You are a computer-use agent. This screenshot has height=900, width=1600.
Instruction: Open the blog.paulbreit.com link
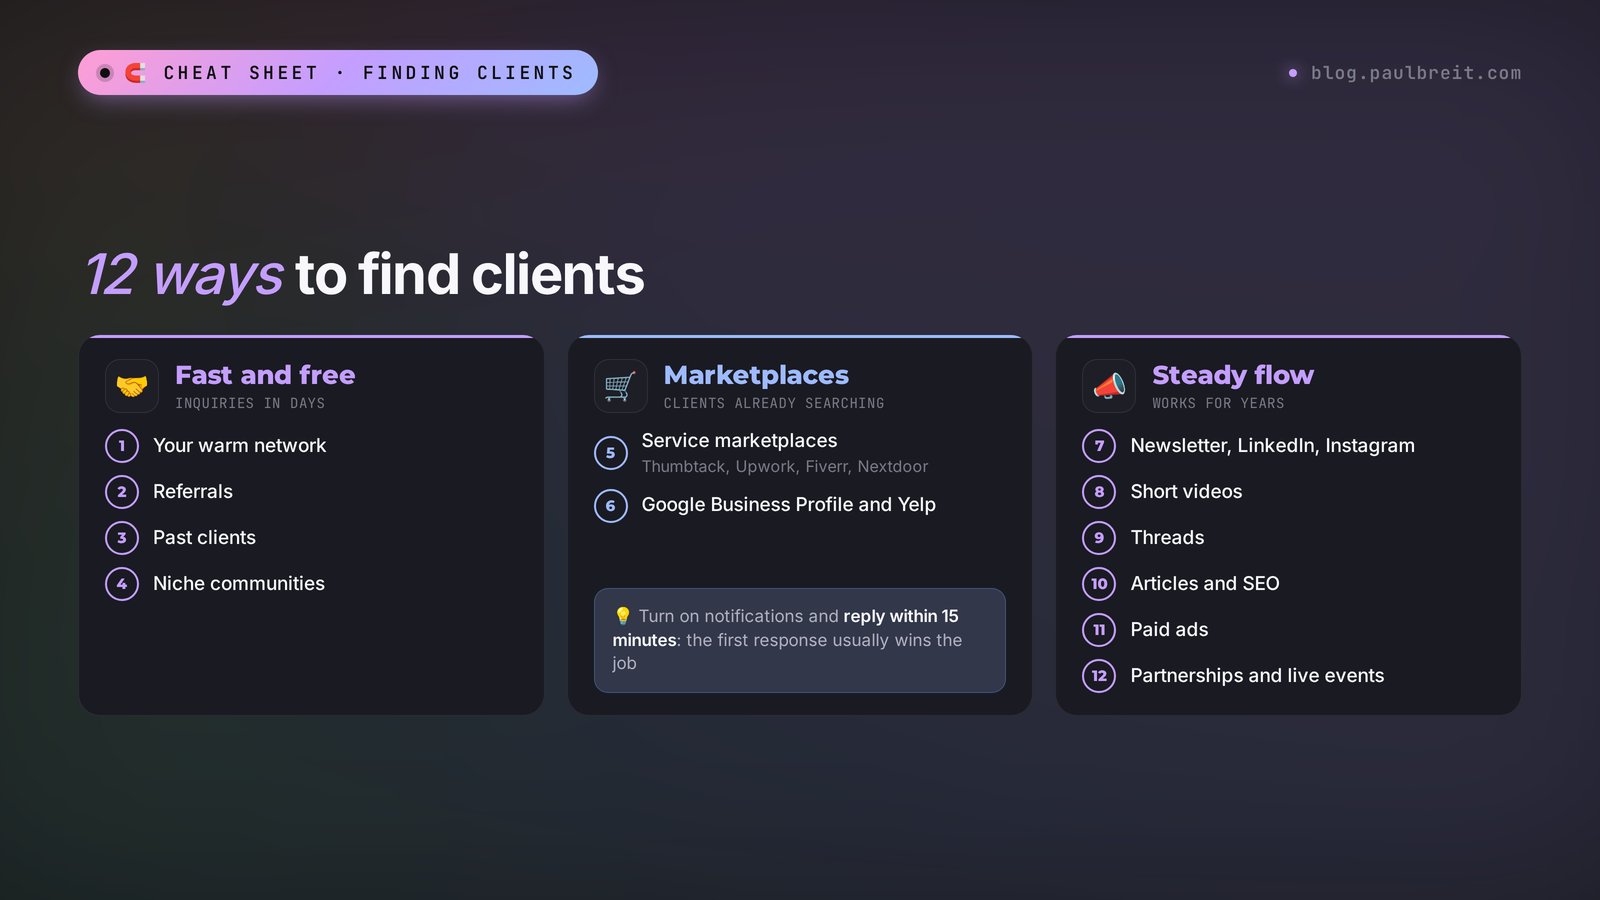click(1405, 73)
